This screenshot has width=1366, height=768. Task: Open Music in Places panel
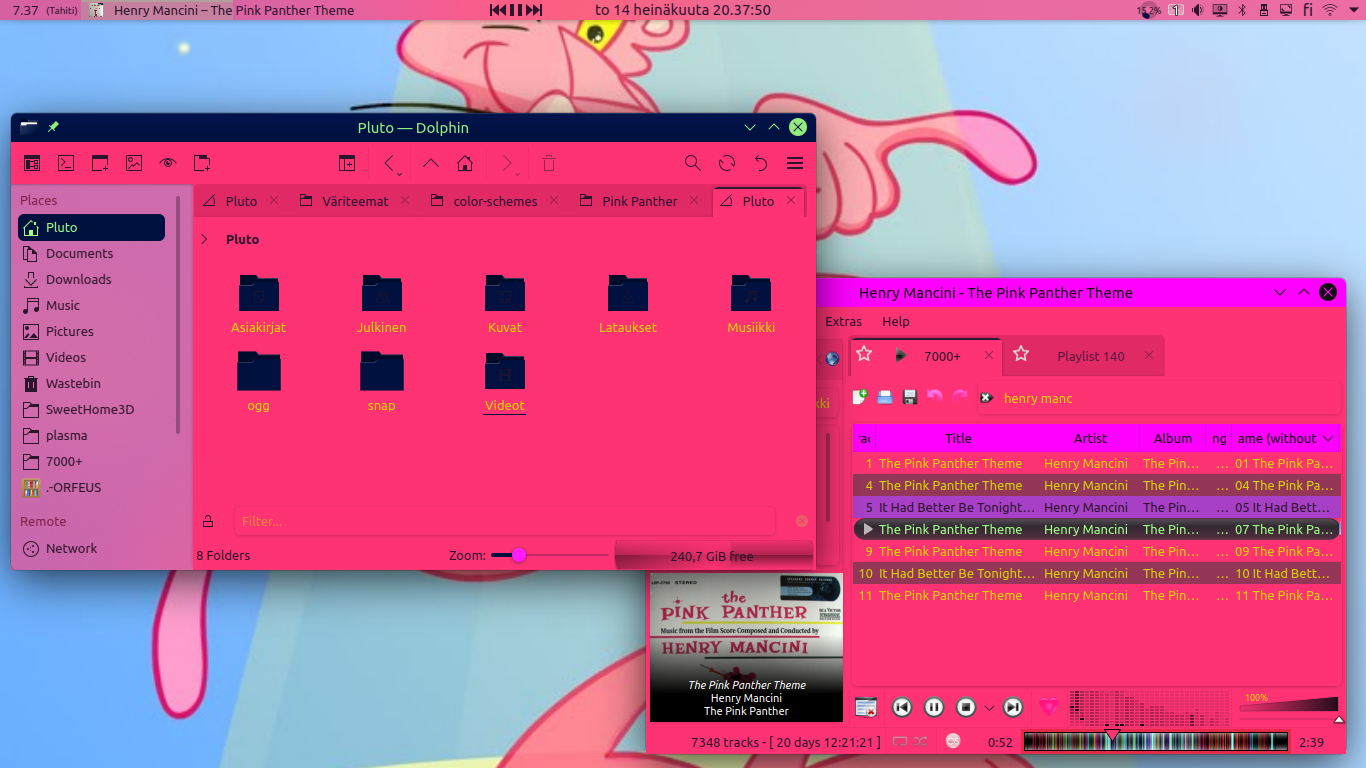(91, 305)
